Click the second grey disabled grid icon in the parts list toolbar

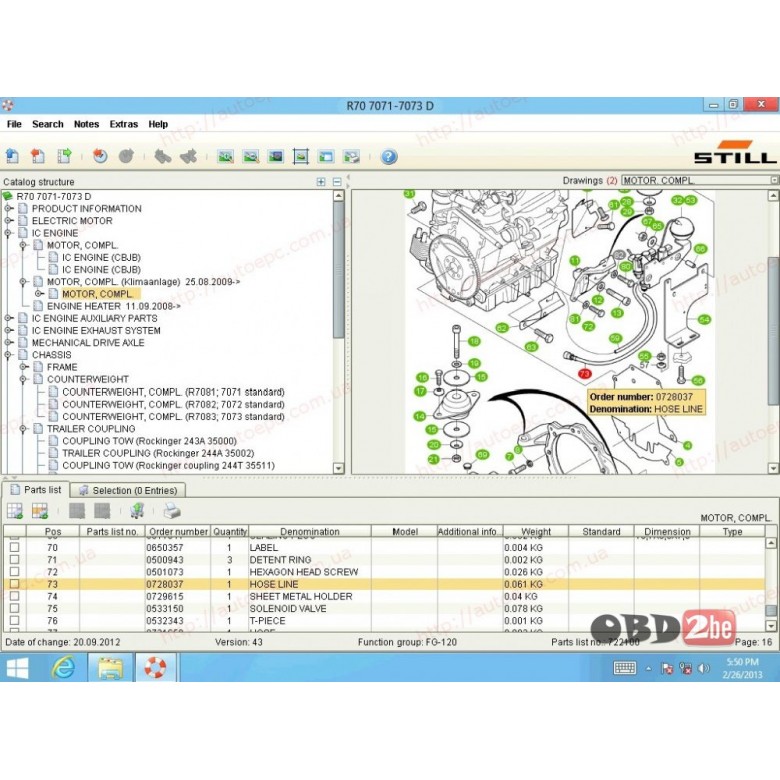coord(102,510)
